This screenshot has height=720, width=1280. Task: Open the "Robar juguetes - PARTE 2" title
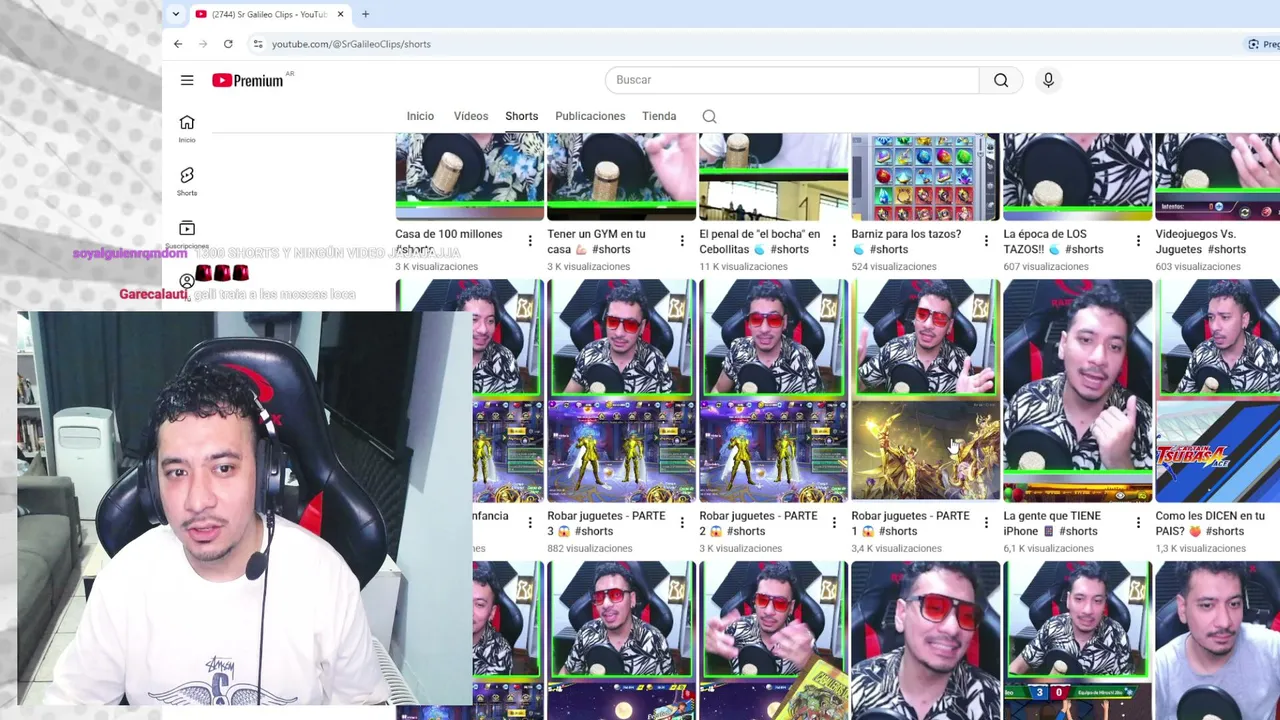pyautogui.click(x=758, y=523)
